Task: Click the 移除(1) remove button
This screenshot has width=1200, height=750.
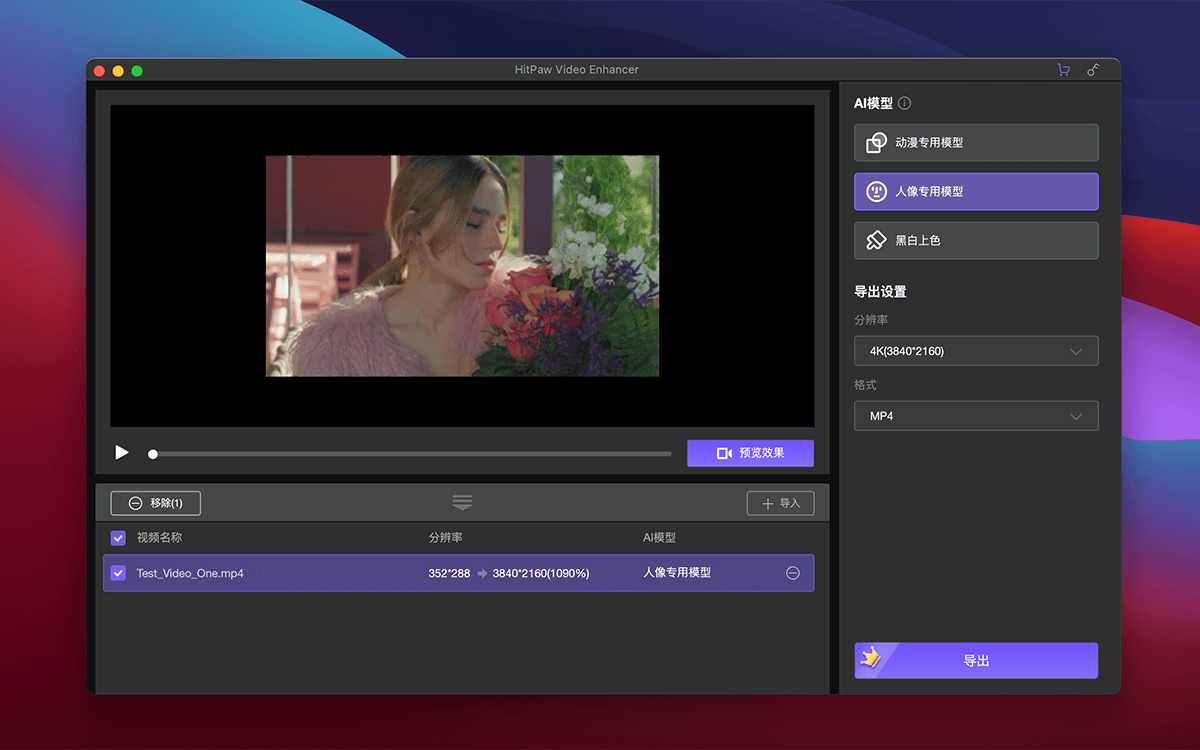Action: [155, 503]
